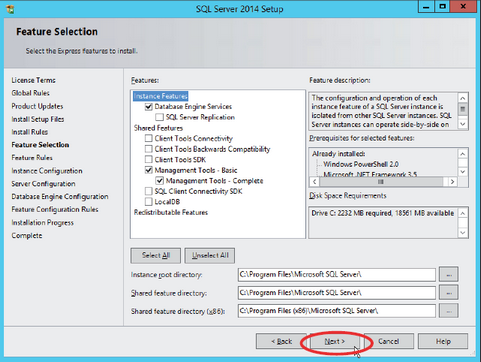481x362 pixels.
Task: Check Client Tools Connectivity
Action: pos(149,138)
